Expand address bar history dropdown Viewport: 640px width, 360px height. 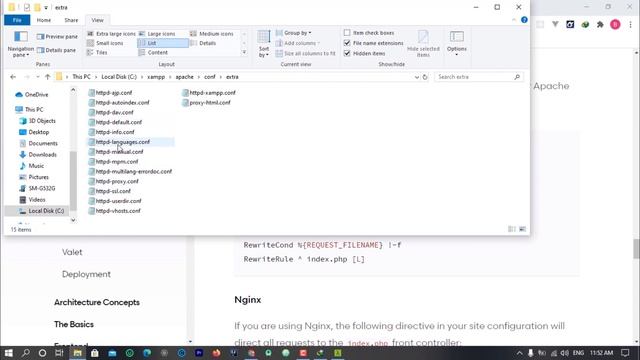[416, 77]
